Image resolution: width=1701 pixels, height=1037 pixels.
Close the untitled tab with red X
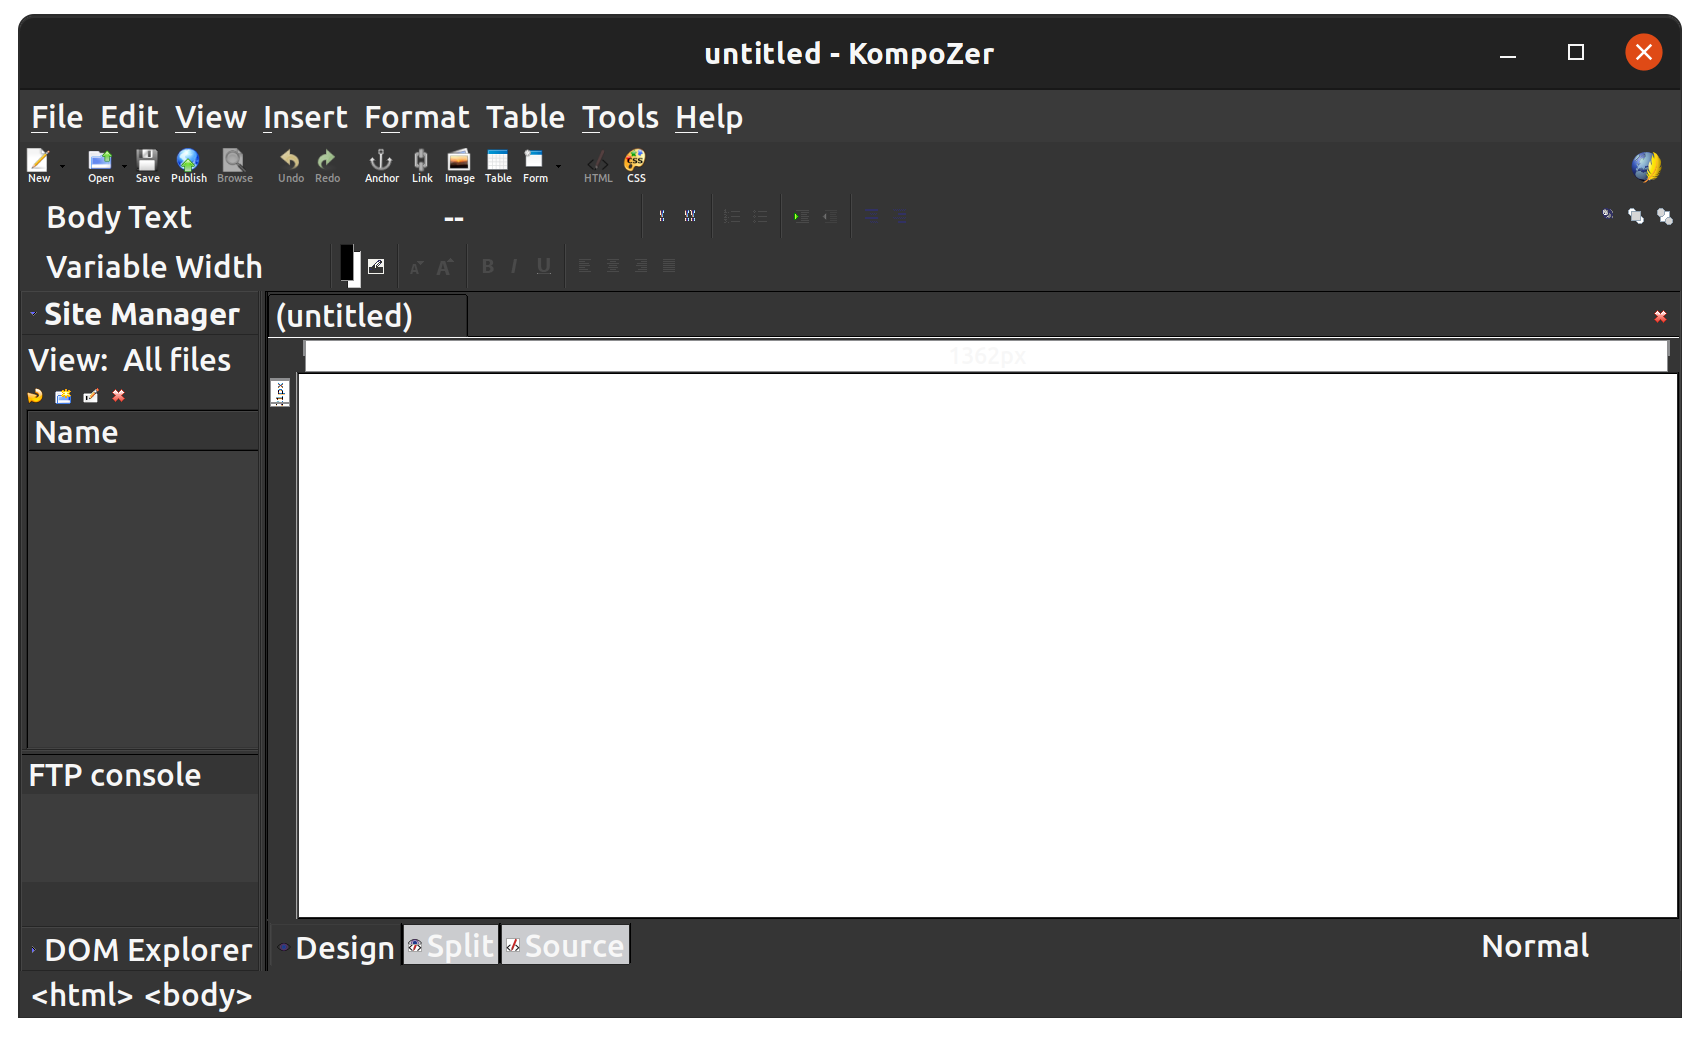tap(1660, 316)
